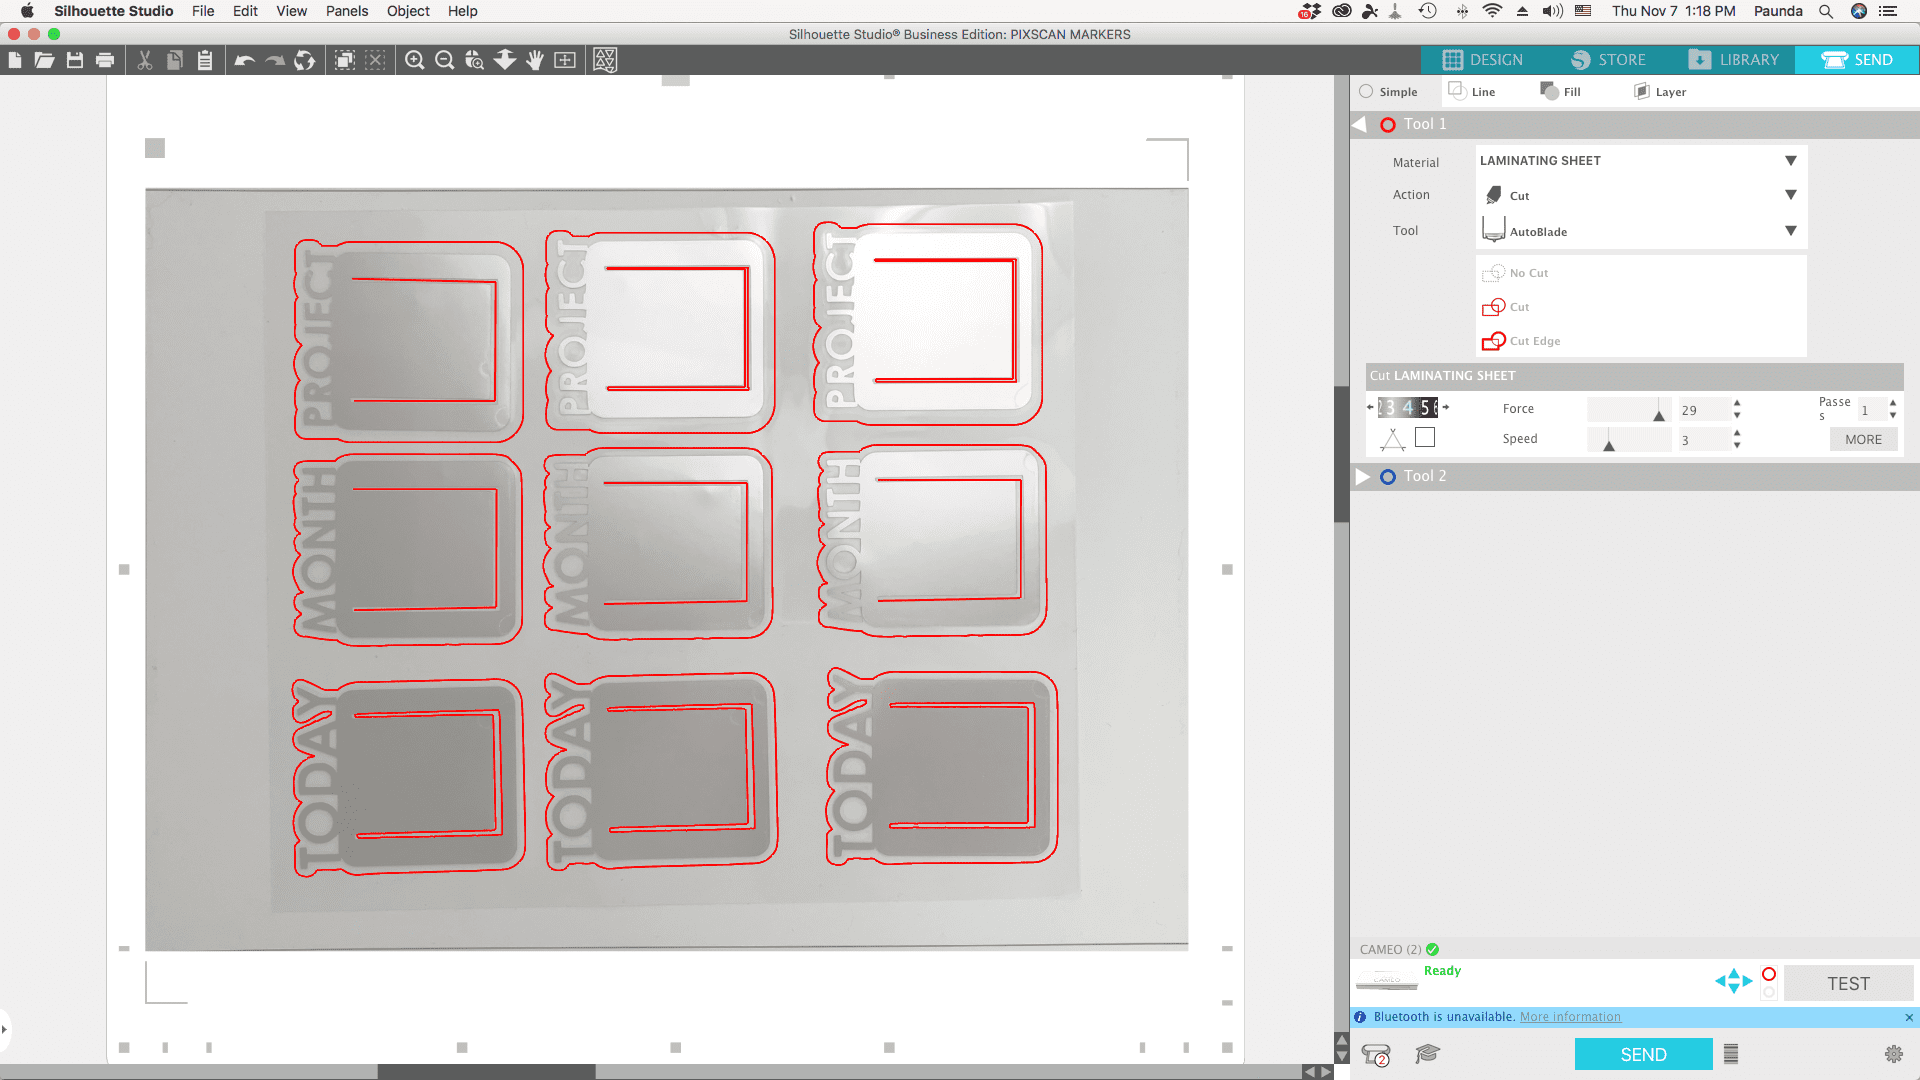Click the More information link
Viewport: 1920px width, 1080px height.
pos(1570,1017)
